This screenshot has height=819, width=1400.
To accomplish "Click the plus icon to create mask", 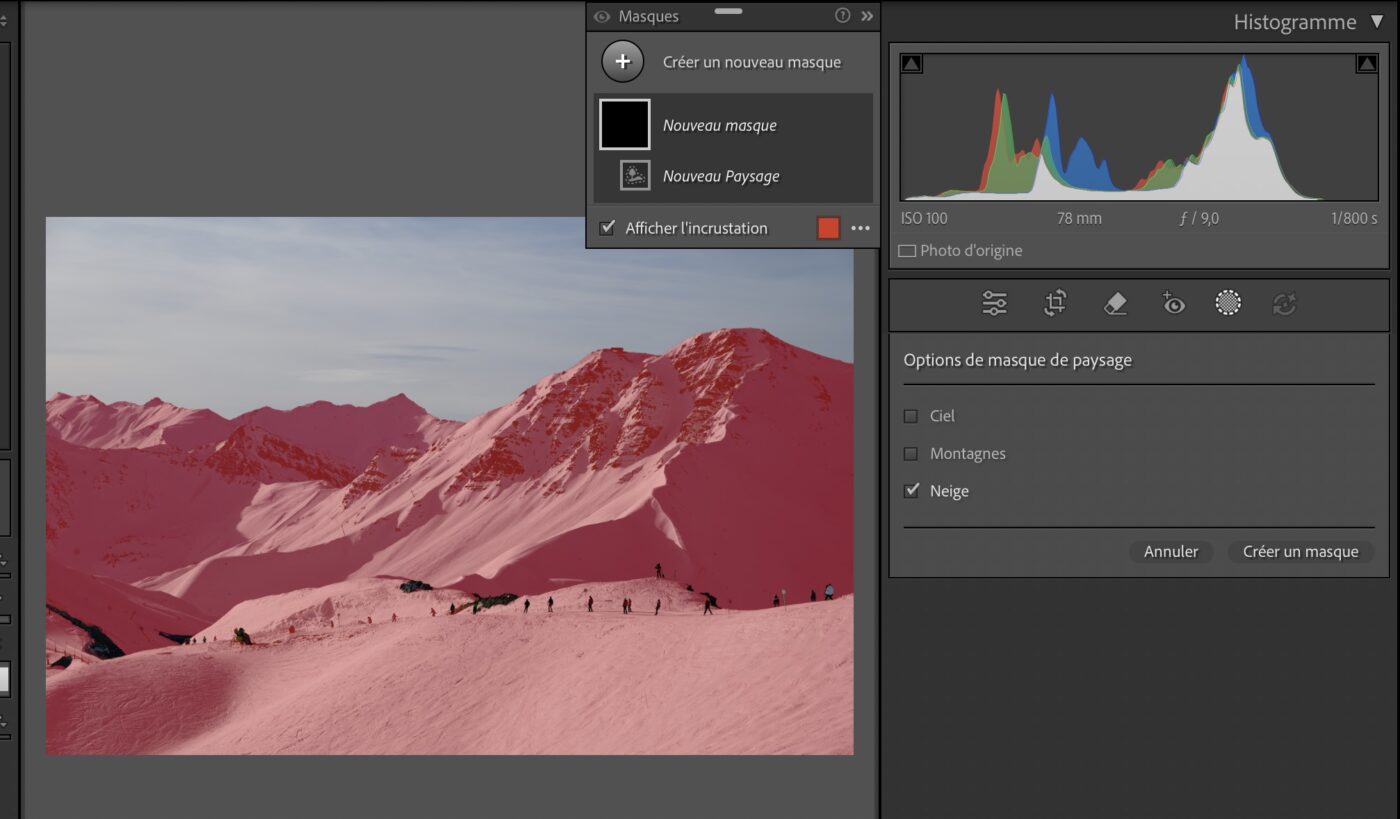I will coord(622,62).
